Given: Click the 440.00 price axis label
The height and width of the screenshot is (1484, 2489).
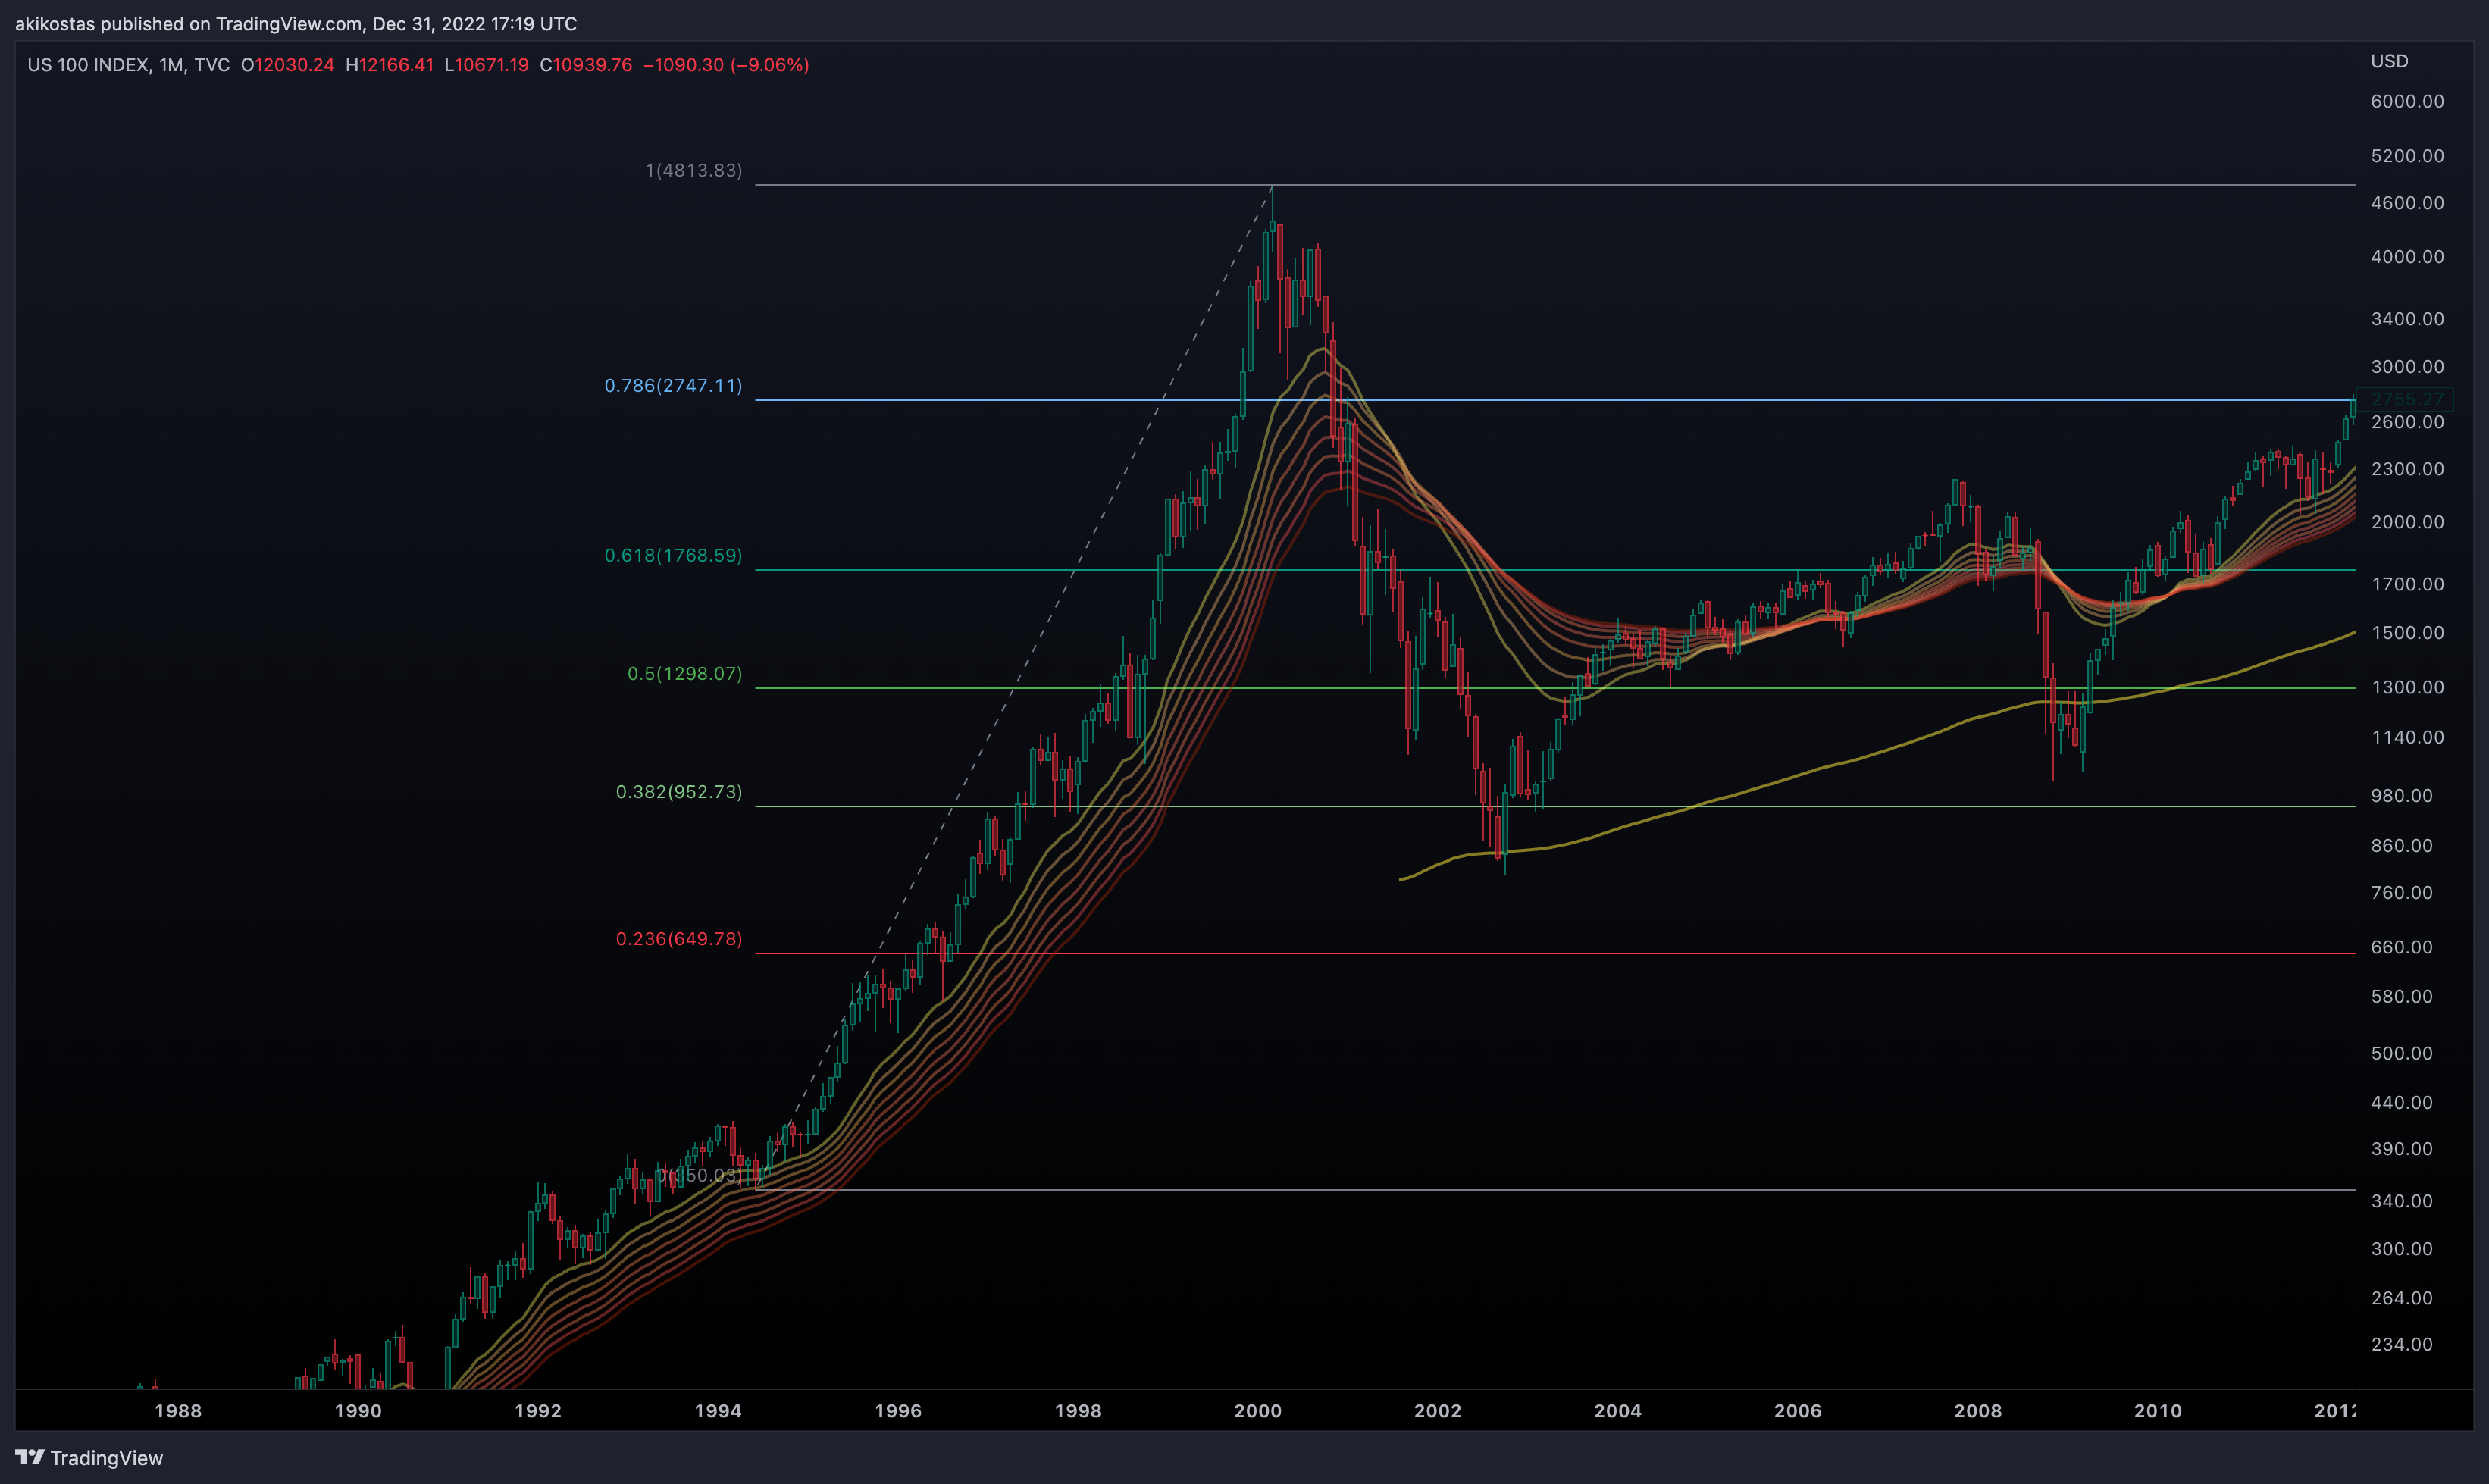Looking at the screenshot, I should (x=2401, y=1102).
